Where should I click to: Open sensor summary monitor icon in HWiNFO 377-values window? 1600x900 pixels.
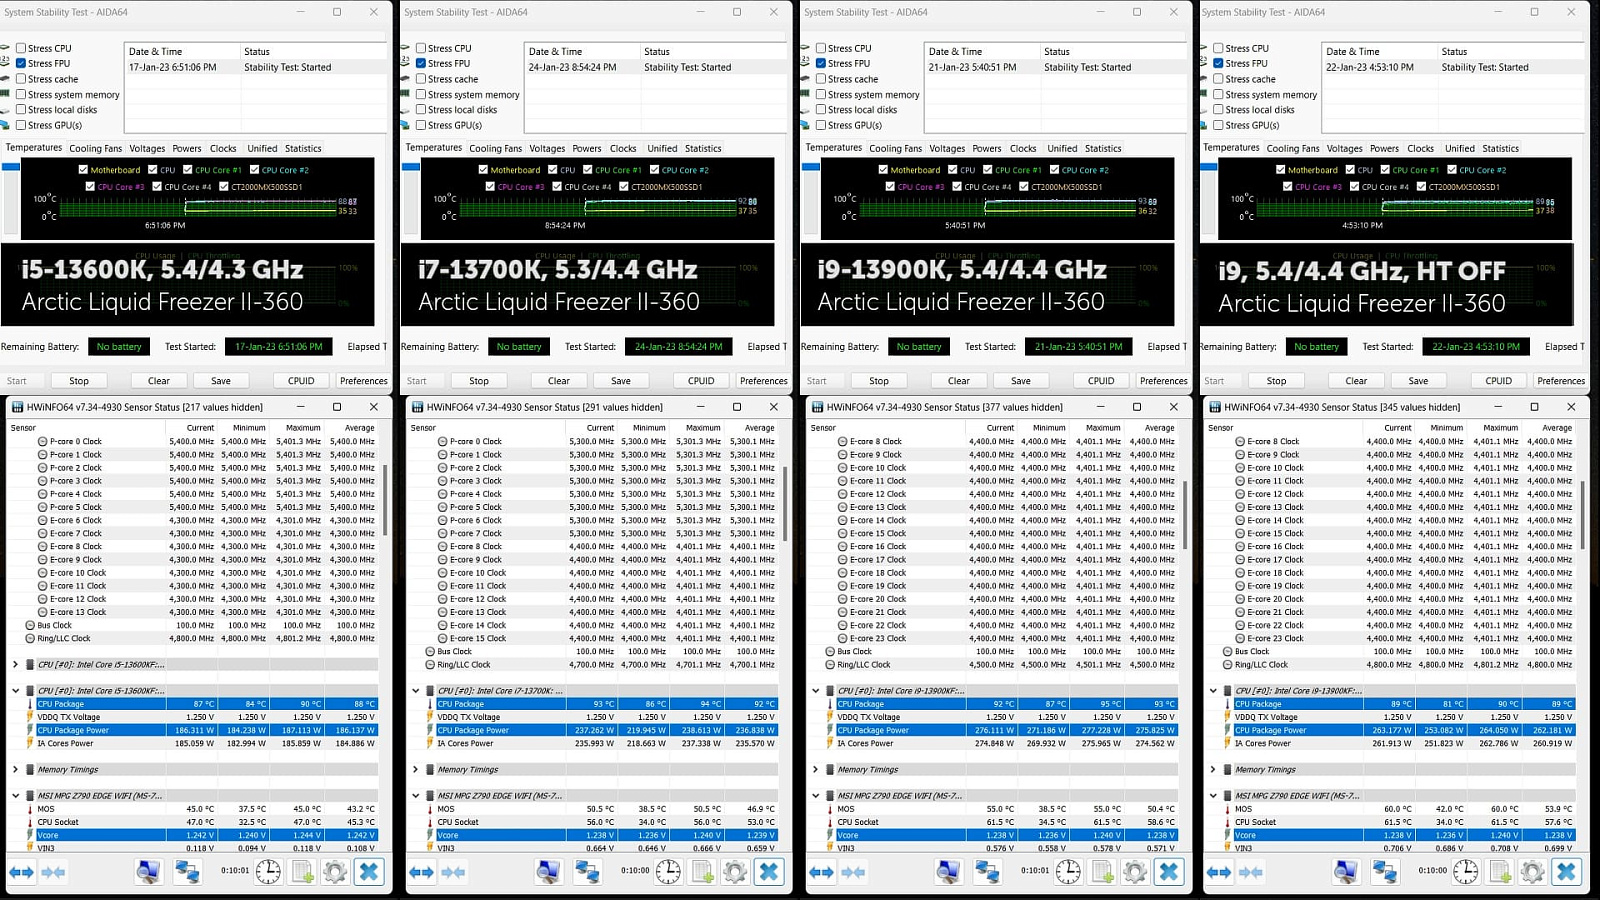tap(948, 872)
